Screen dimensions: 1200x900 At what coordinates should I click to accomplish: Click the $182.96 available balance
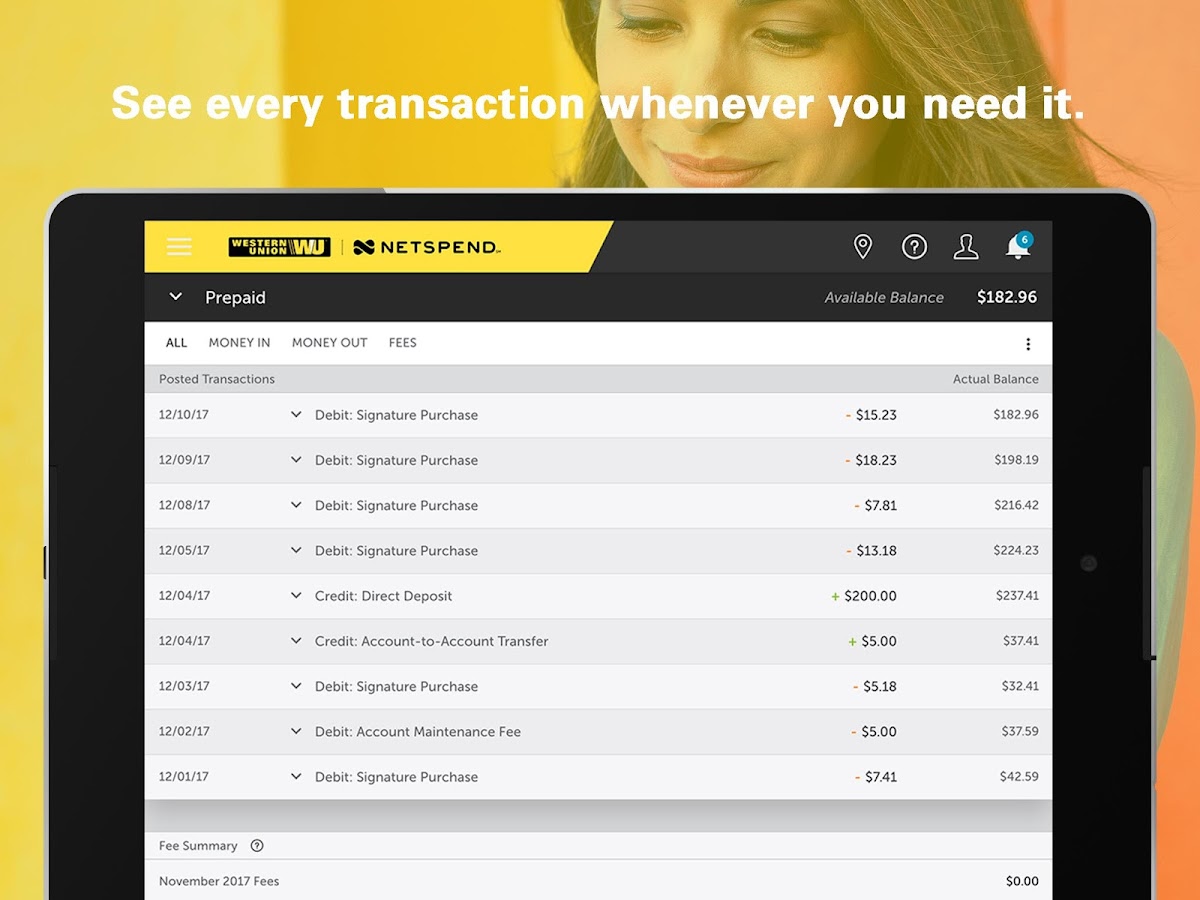1007,297
